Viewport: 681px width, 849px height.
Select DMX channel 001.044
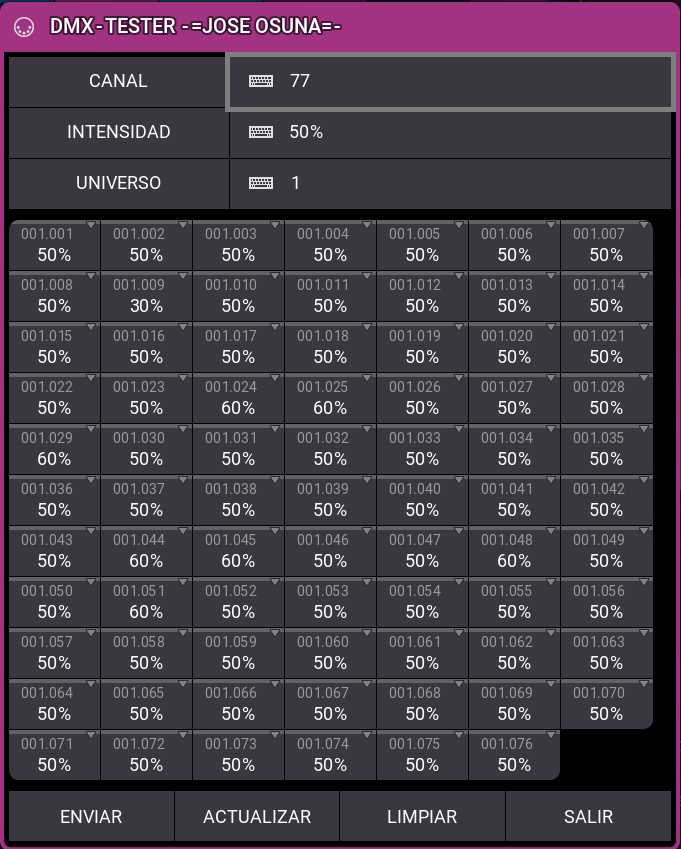point(146,551)
